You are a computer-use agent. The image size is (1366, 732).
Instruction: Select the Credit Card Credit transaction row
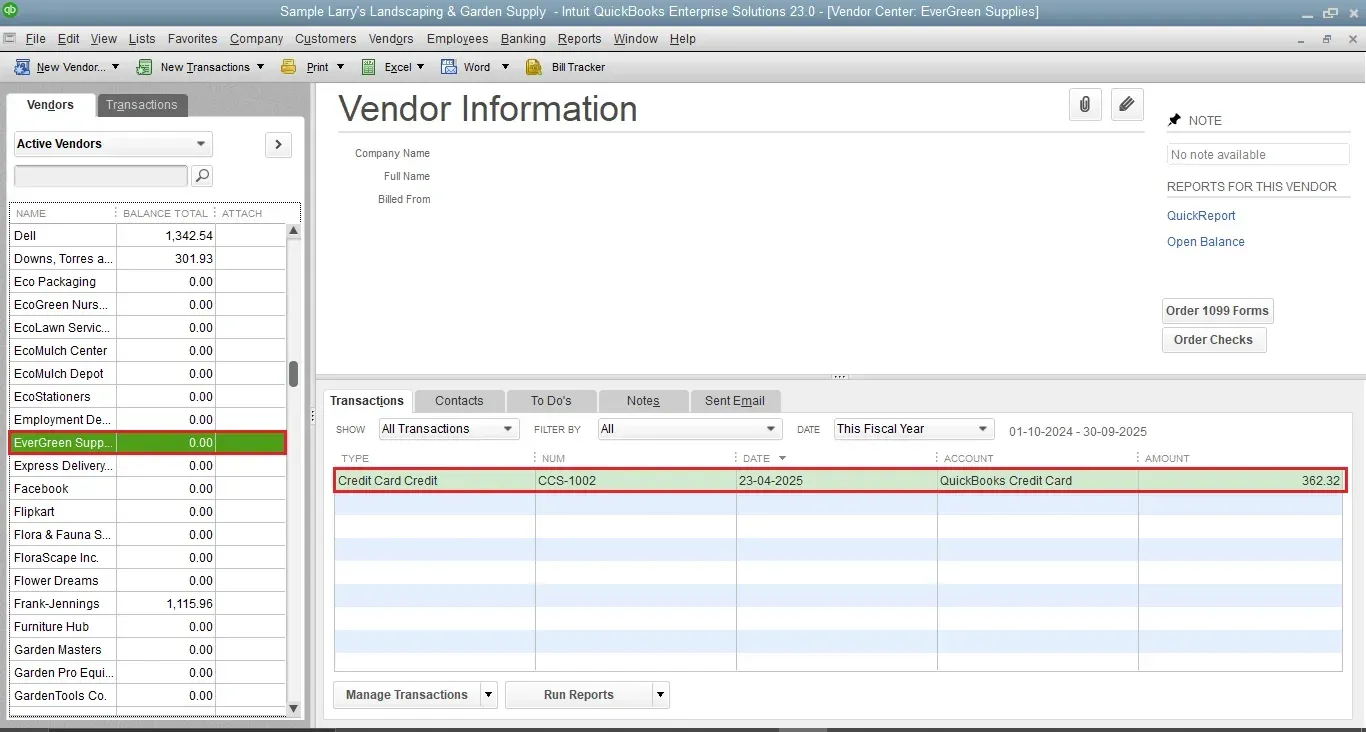tap(840, 481)
